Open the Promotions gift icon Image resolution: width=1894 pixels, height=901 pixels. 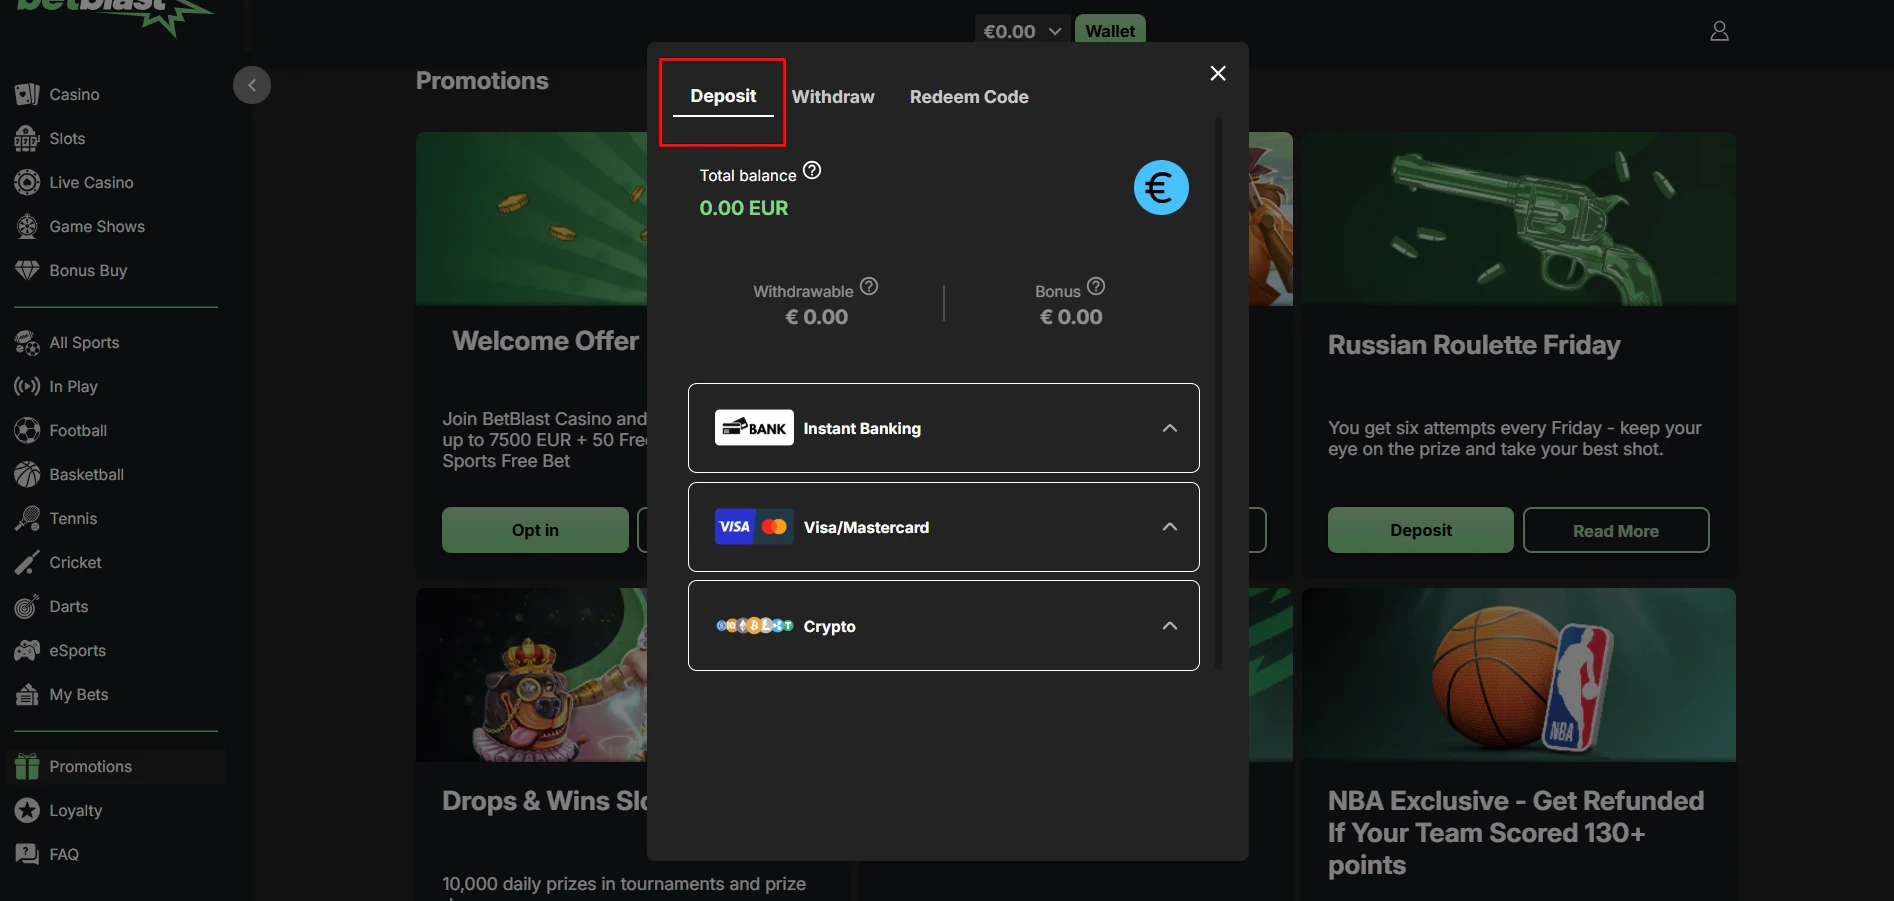[x=27, y=766]
